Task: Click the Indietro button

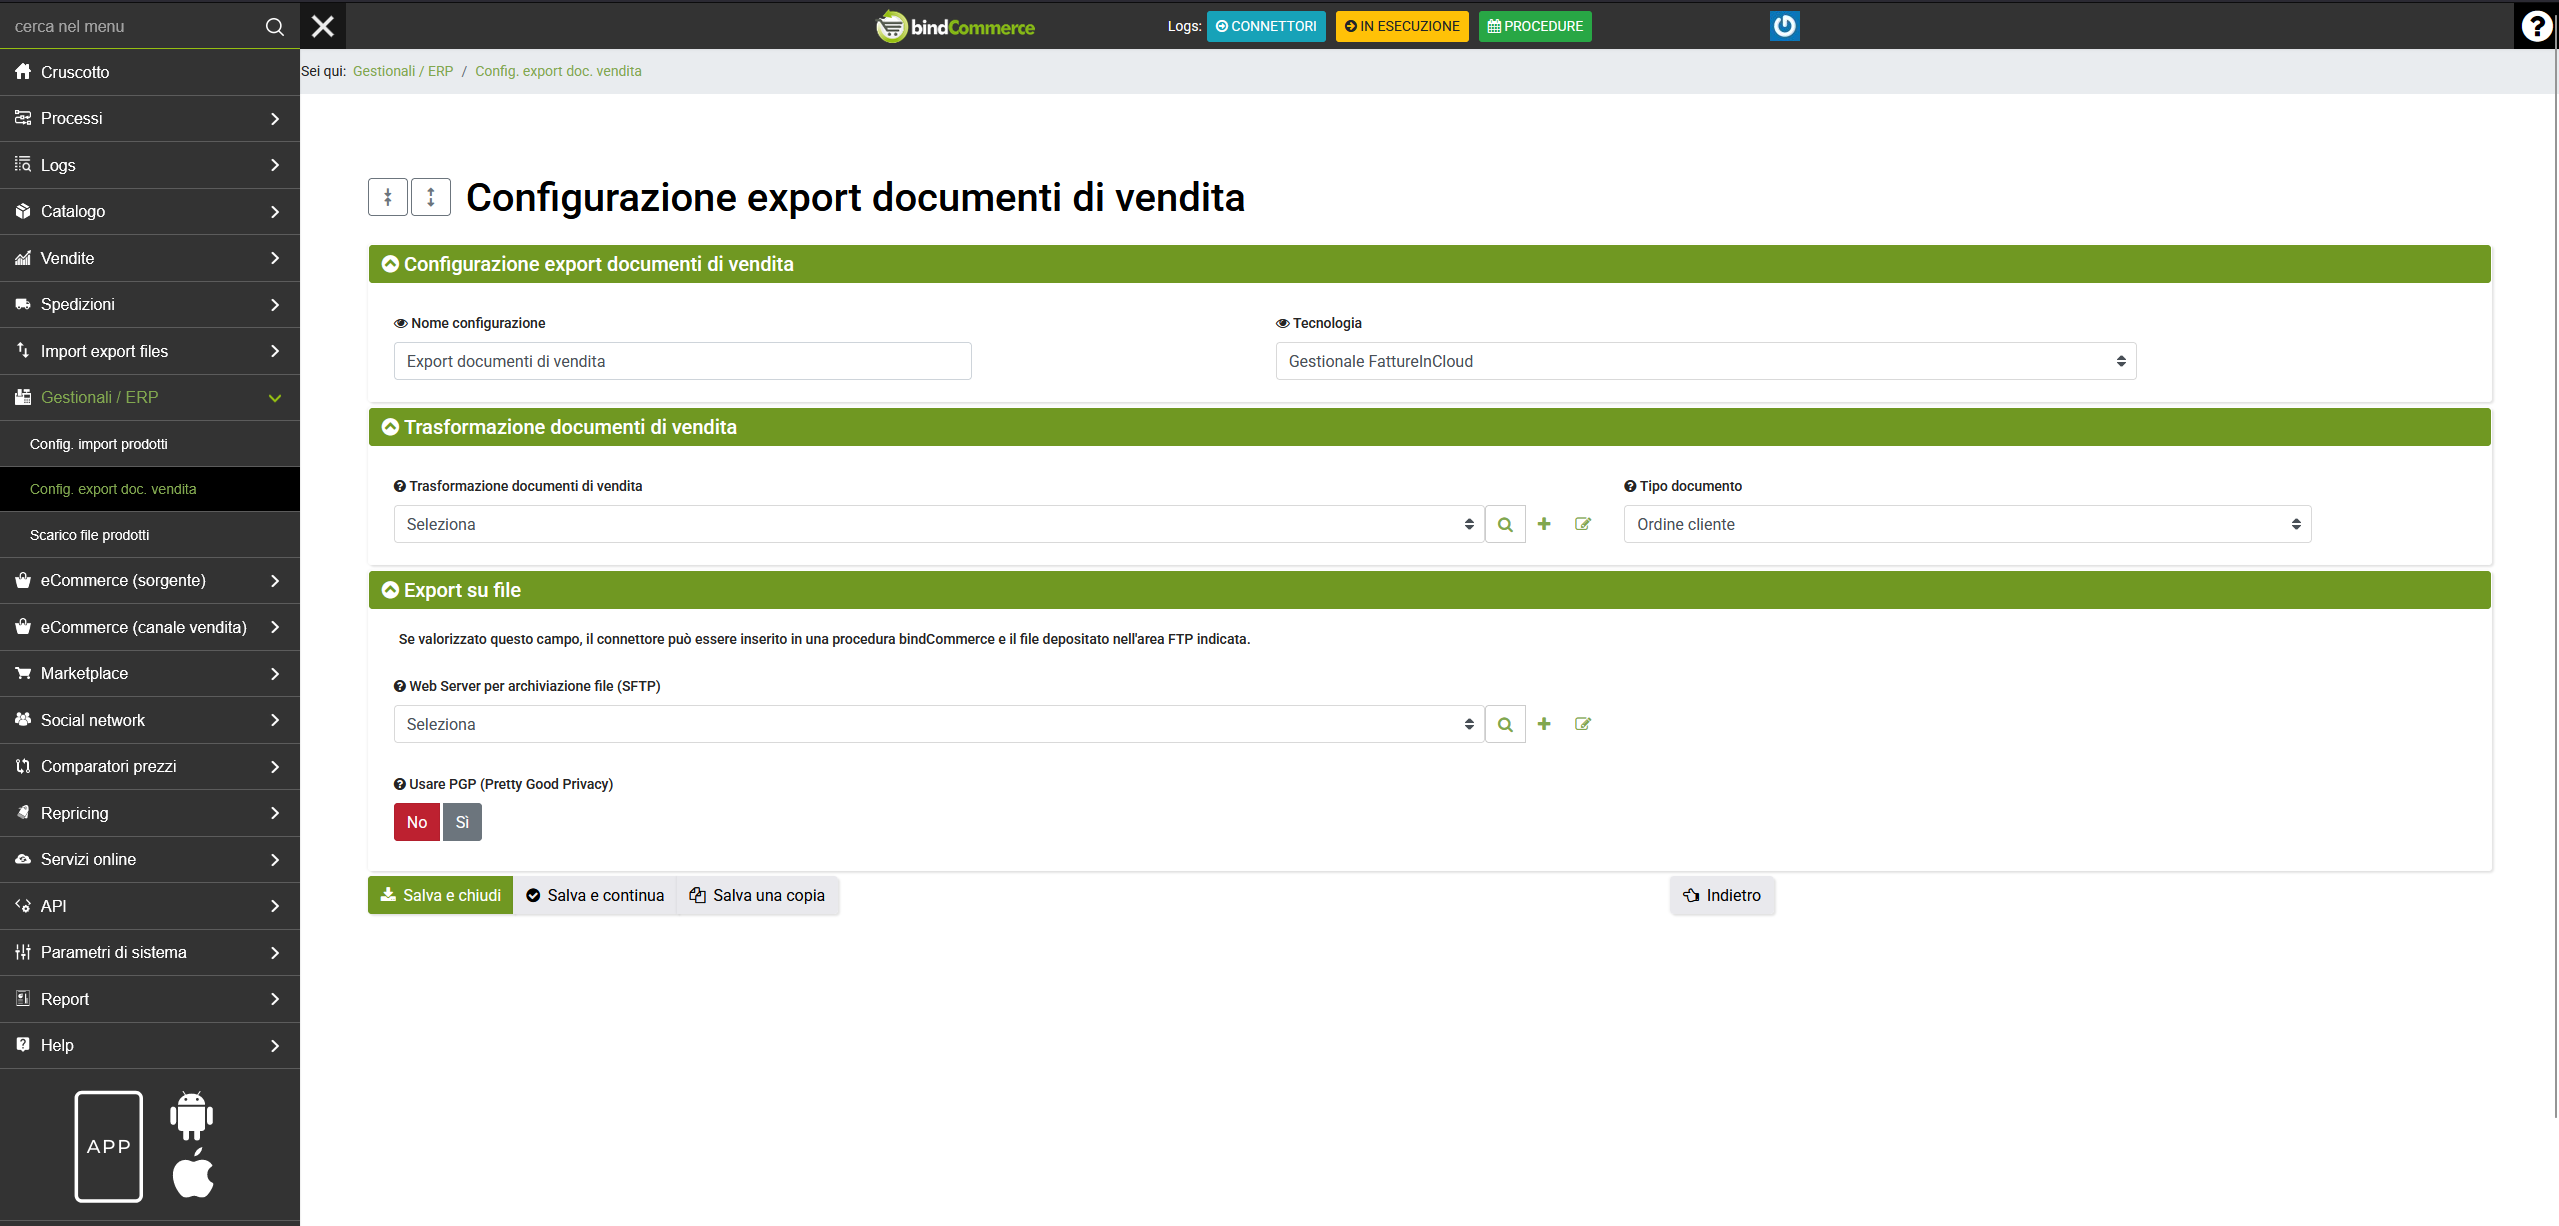Action: pyautogui.click(x=1722, y=895)
